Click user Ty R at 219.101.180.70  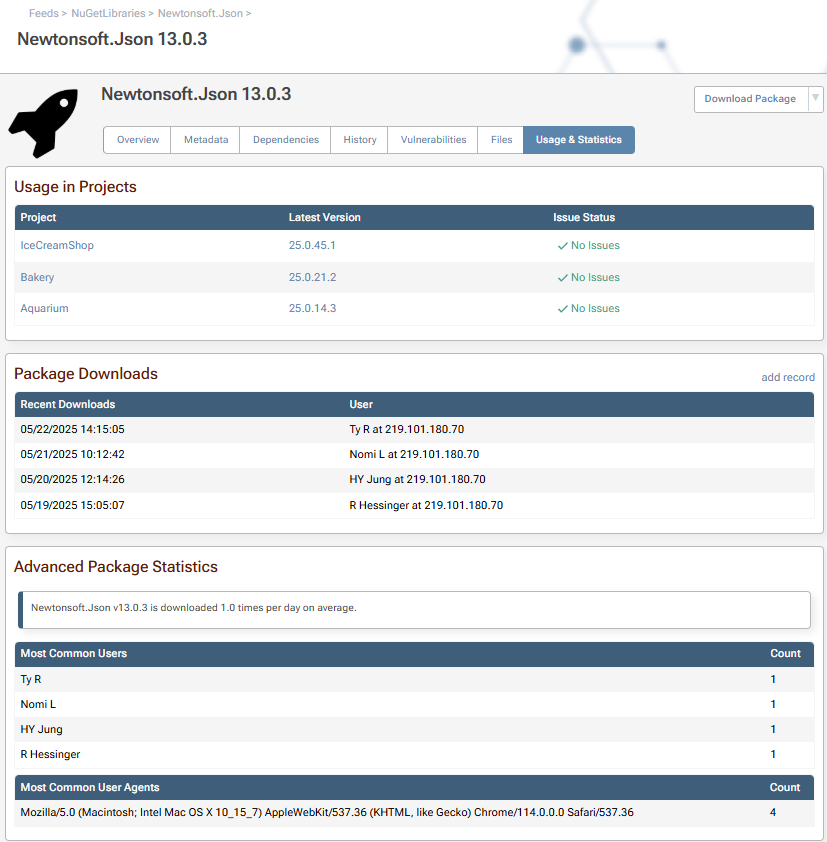point(407,430)
